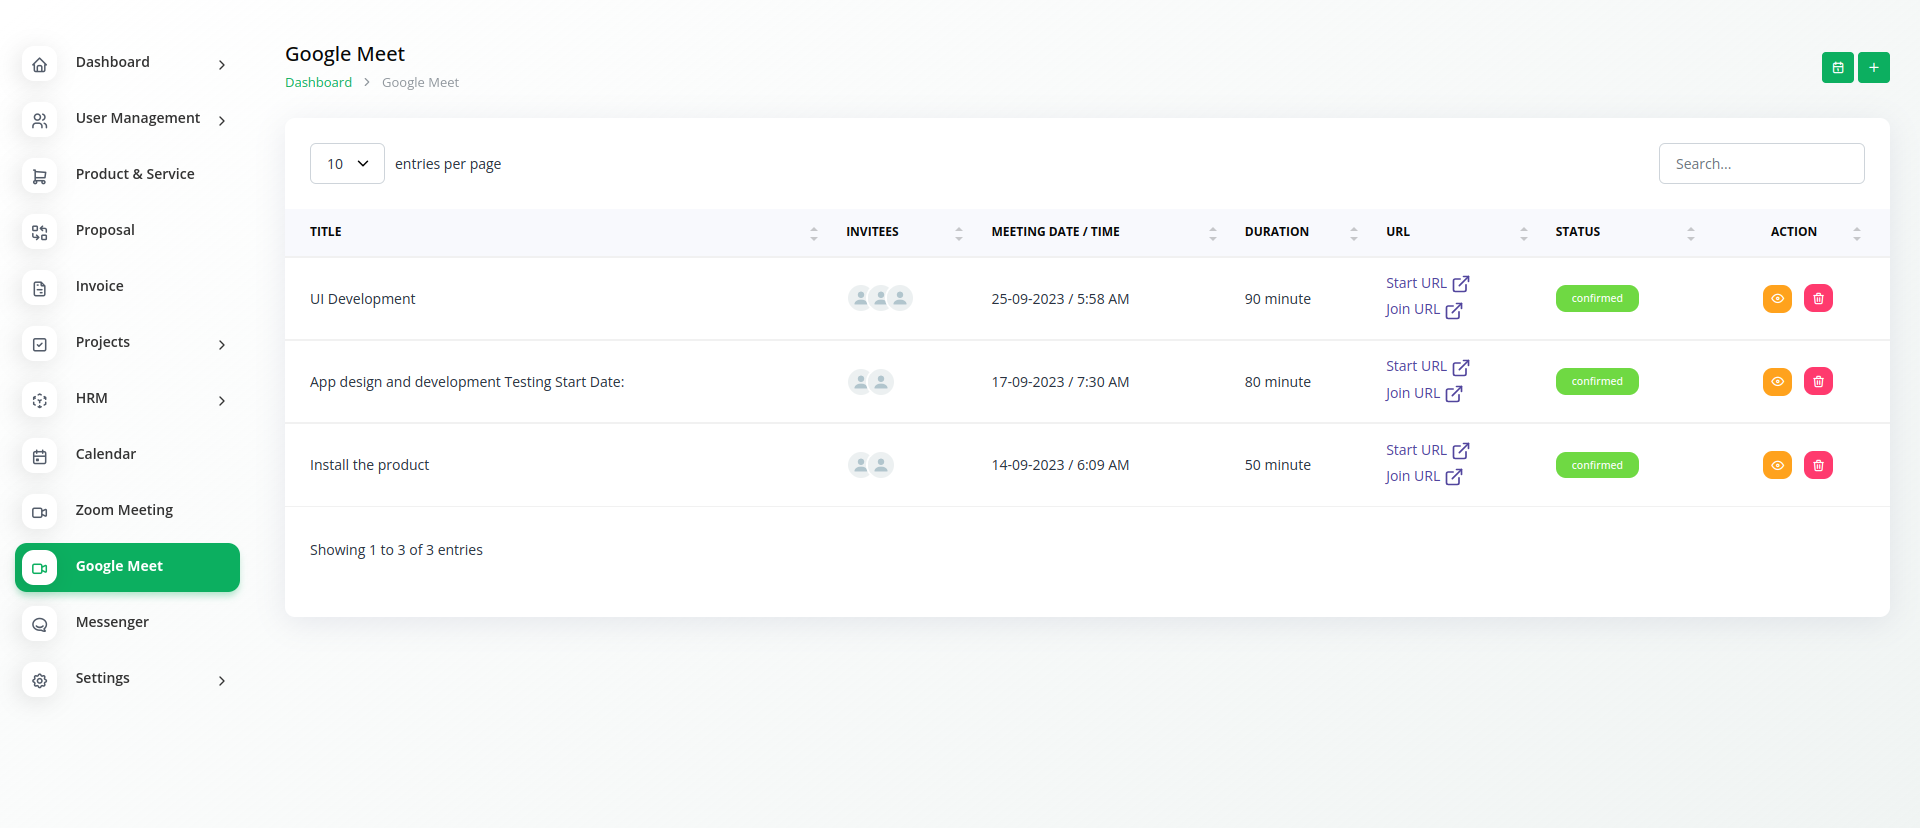Open Product & Service menu item

click(135, 174)
